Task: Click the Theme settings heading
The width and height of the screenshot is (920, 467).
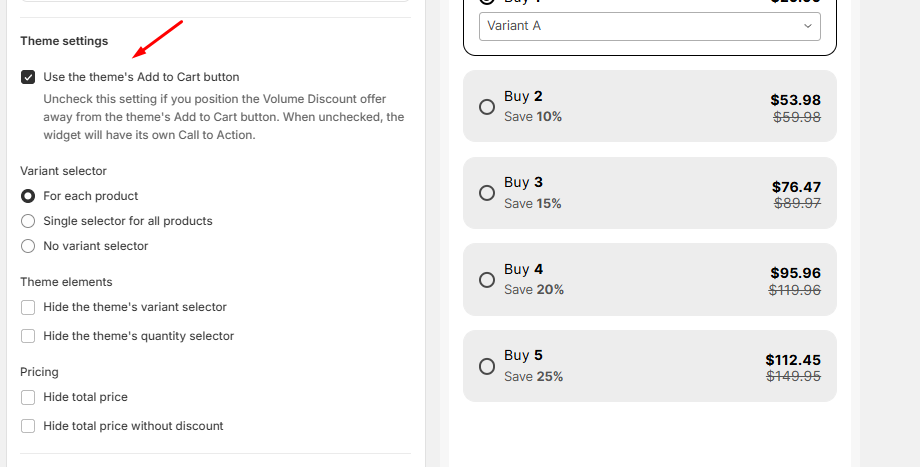Action: click(64, 41)
